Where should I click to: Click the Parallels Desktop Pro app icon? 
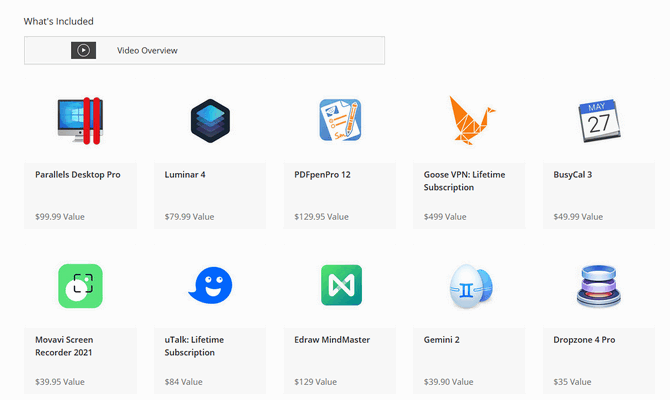[x=80, y=121]
